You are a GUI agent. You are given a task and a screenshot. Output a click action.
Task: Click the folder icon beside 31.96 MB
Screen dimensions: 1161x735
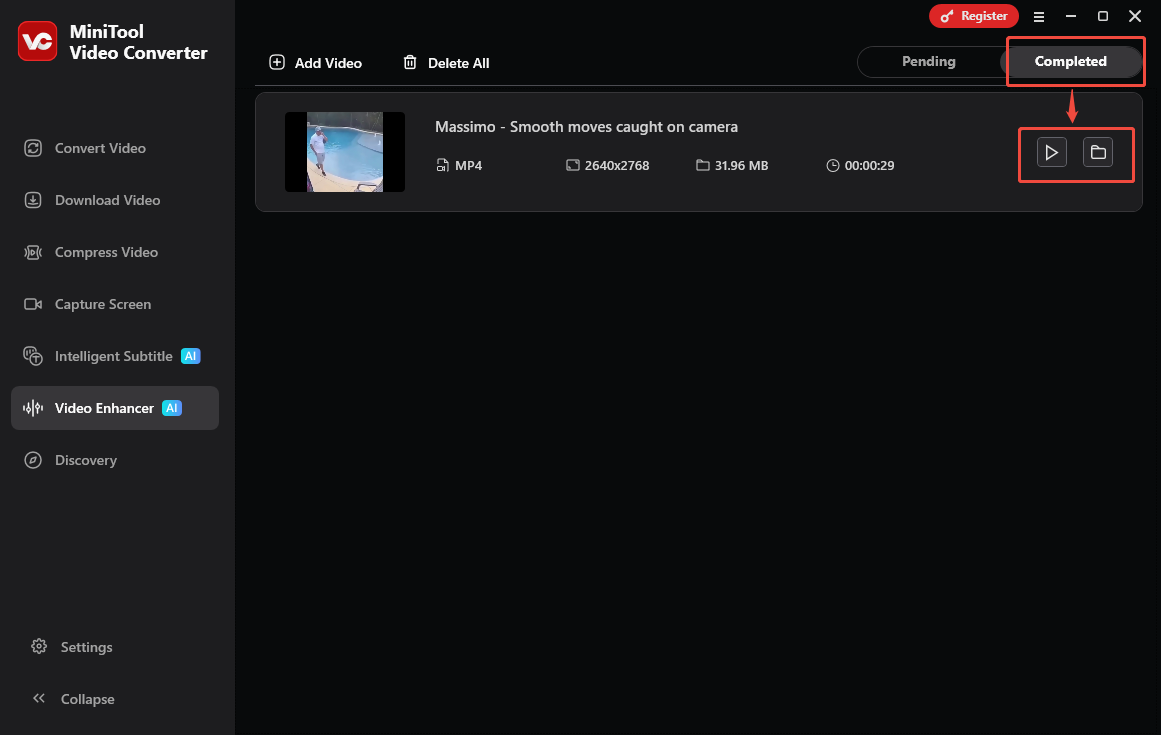point(703,165)
